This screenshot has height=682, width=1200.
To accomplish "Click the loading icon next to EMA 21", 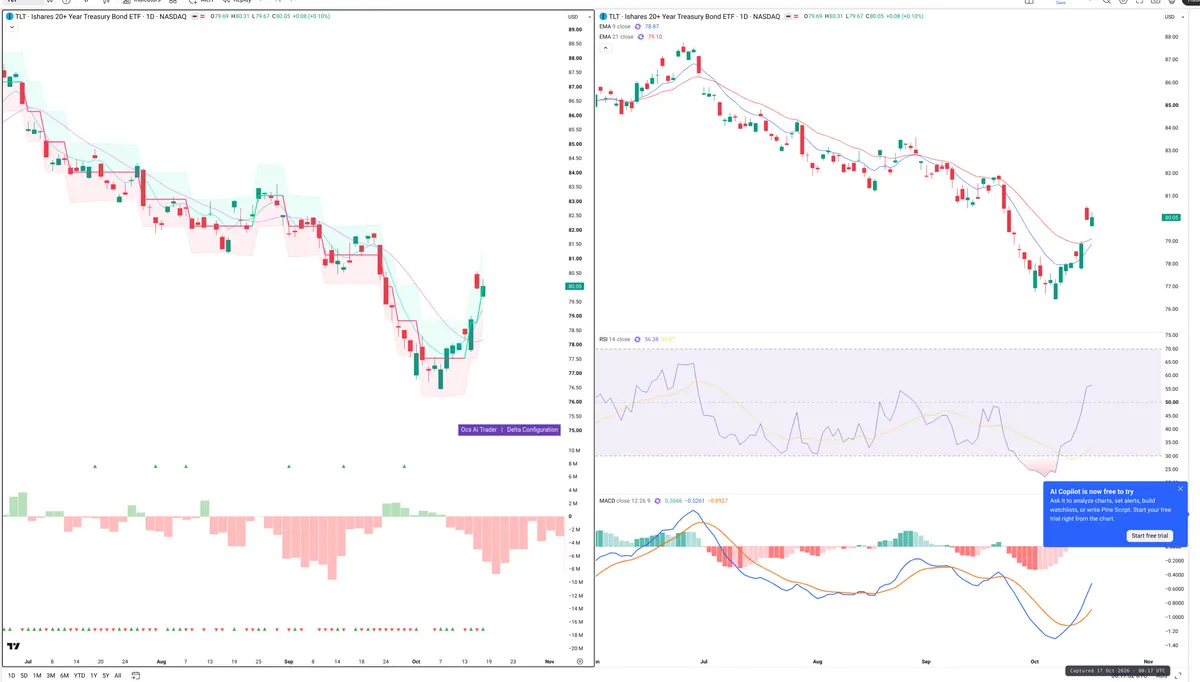I will [x=641, y=37].
